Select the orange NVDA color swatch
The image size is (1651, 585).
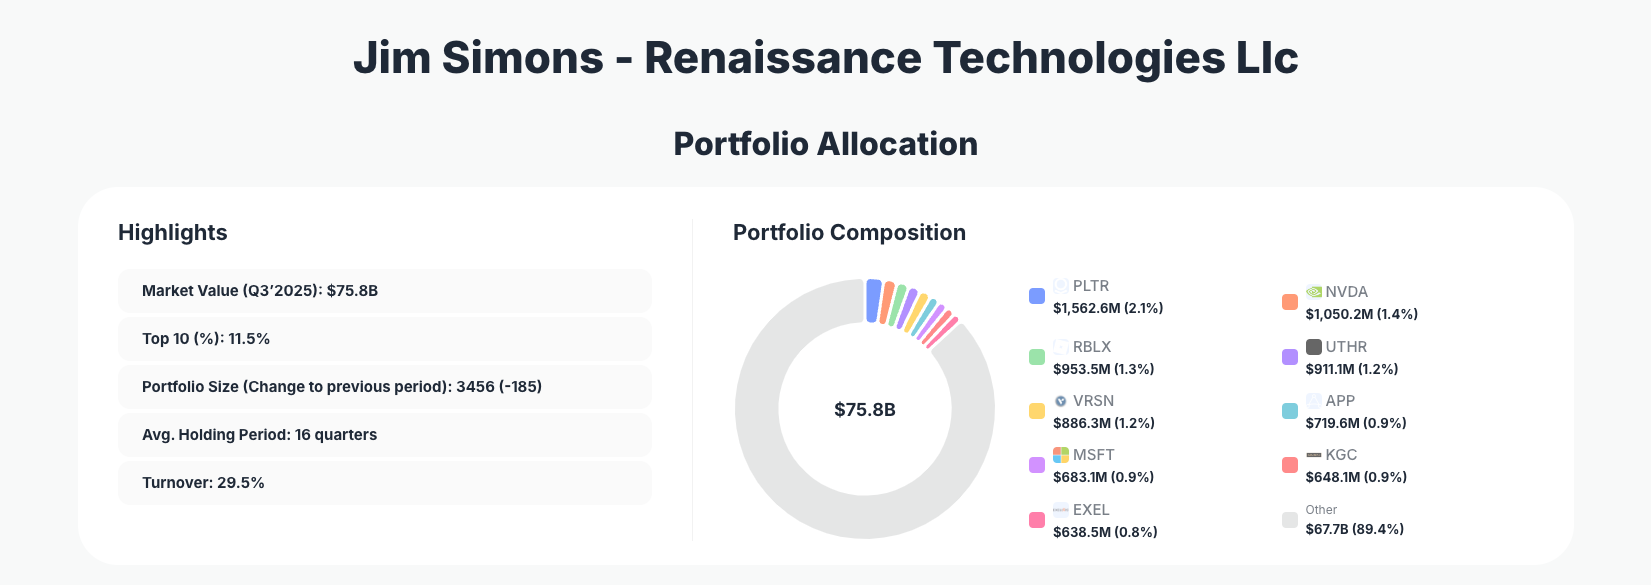point(1289,301)
